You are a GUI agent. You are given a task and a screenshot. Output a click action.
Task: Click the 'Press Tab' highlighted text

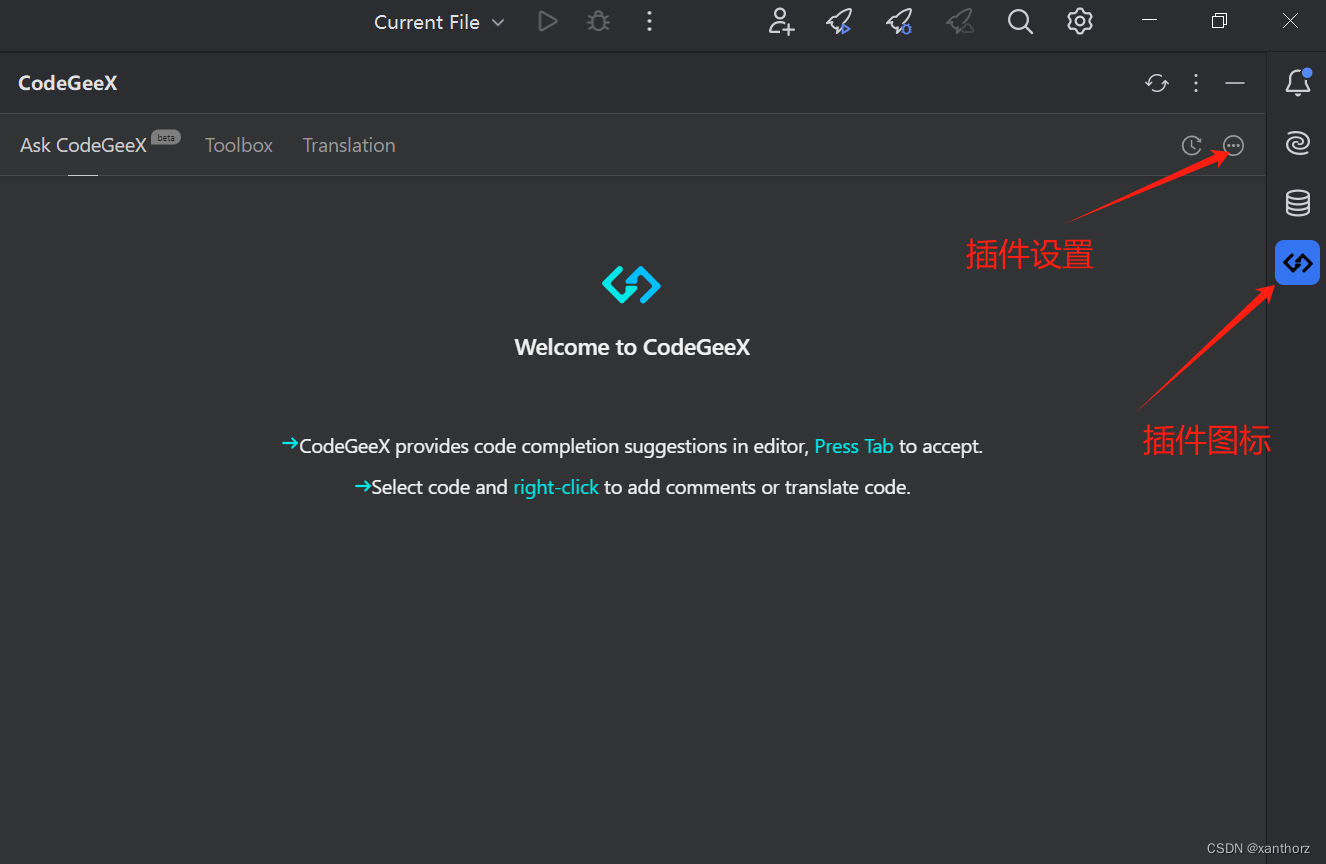click(x=854, y=446)
